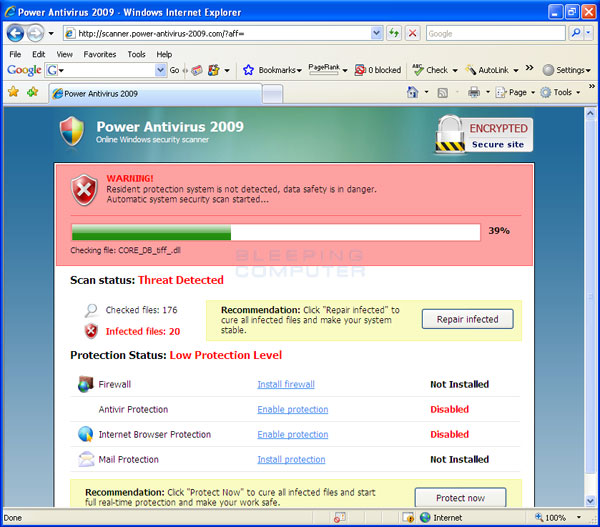Click the Stop loading red X icon

pos(412,33)
